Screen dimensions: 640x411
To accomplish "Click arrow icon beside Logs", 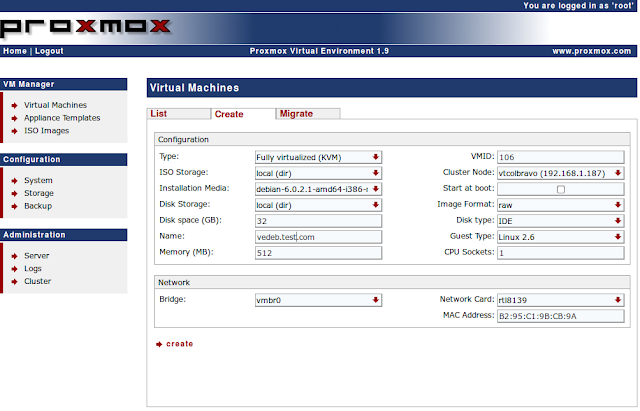I will coord(15,269).
